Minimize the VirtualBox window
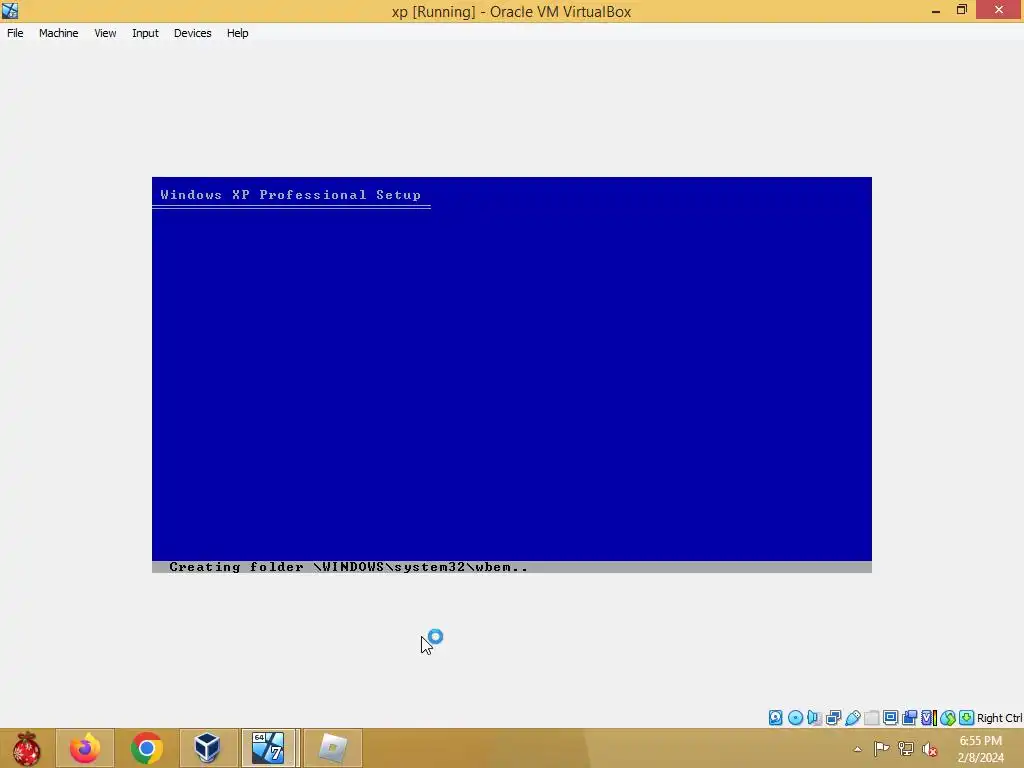 pos(936,10)
